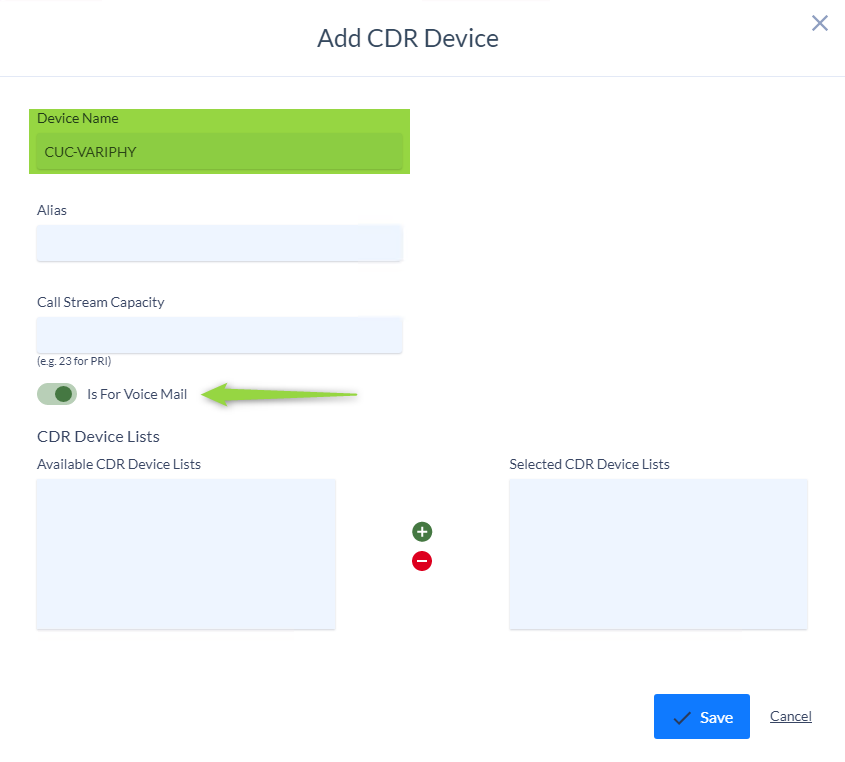Click the checkmark icon on Save
This screenshot has width=845, height=762.
[x=682, y=718]
